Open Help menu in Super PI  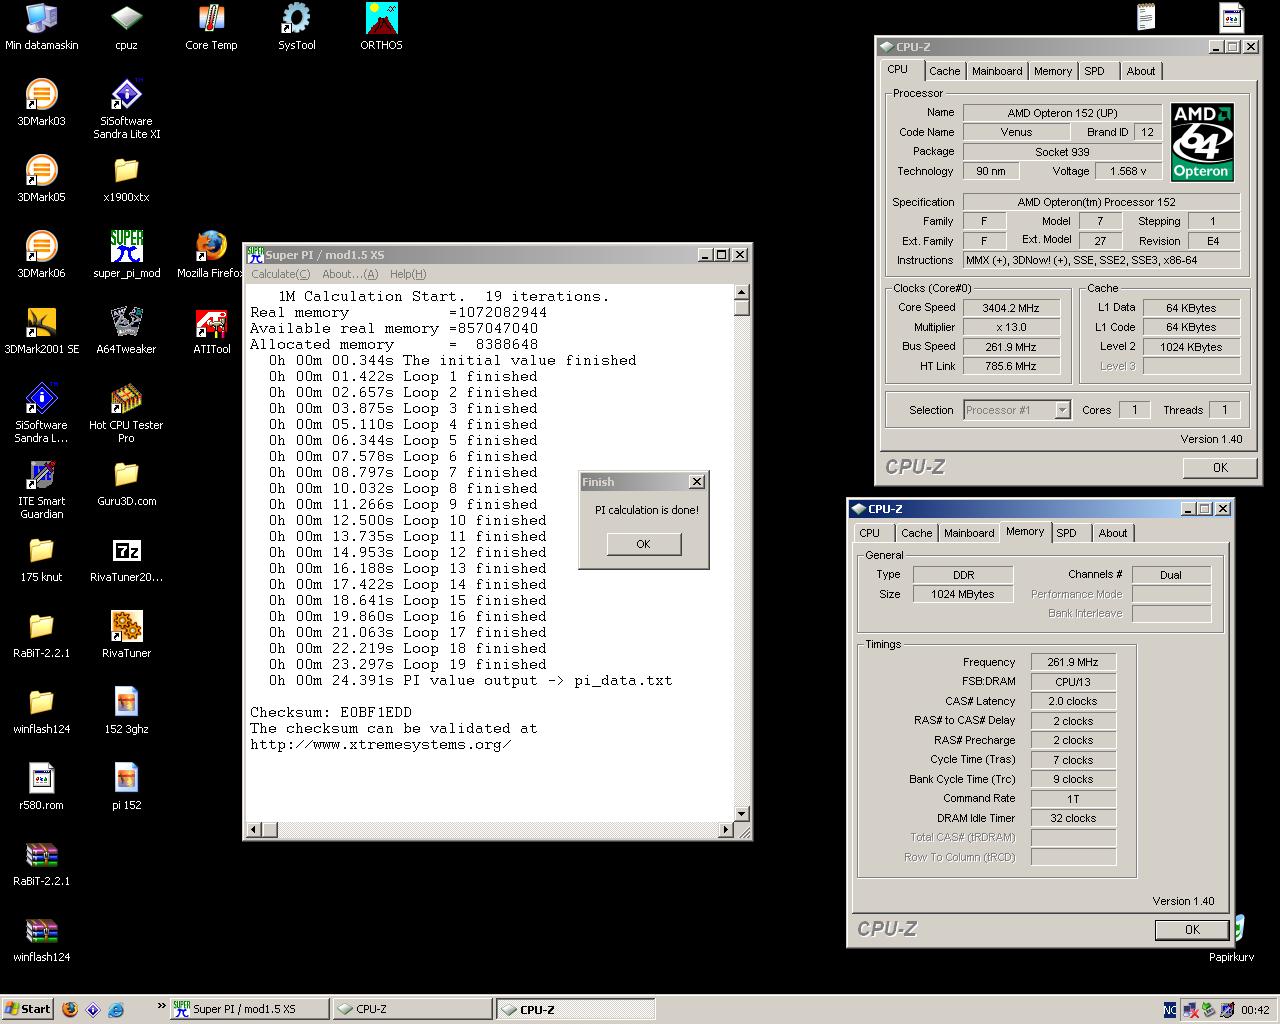tap(408, 274)
